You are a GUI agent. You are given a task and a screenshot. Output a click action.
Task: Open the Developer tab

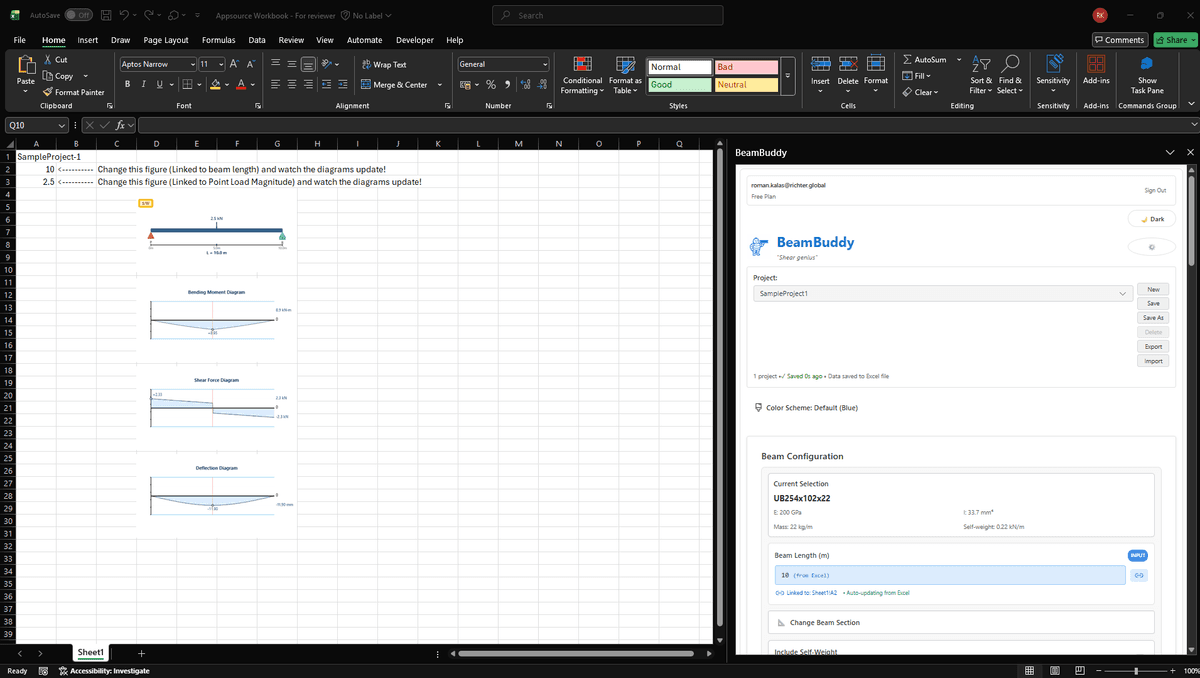click(x=415, y=40)
